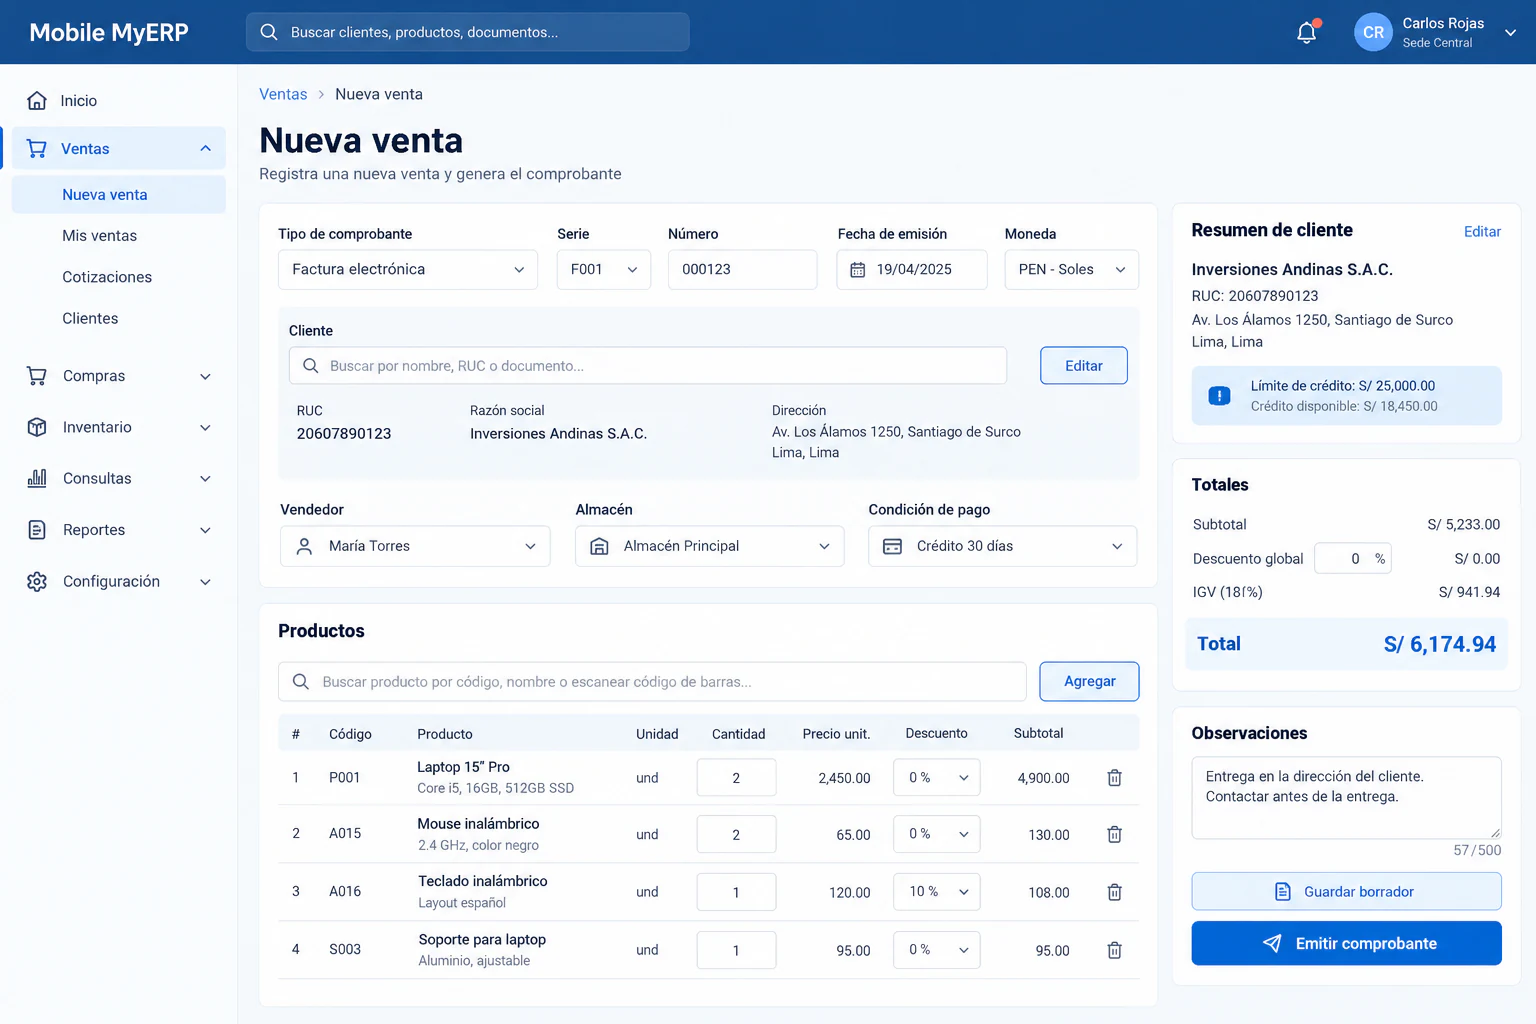This screenshot has height=1024, width=1536.
Task: Open the Serie F001 dropdown
Action: click(x=604, y=270)
